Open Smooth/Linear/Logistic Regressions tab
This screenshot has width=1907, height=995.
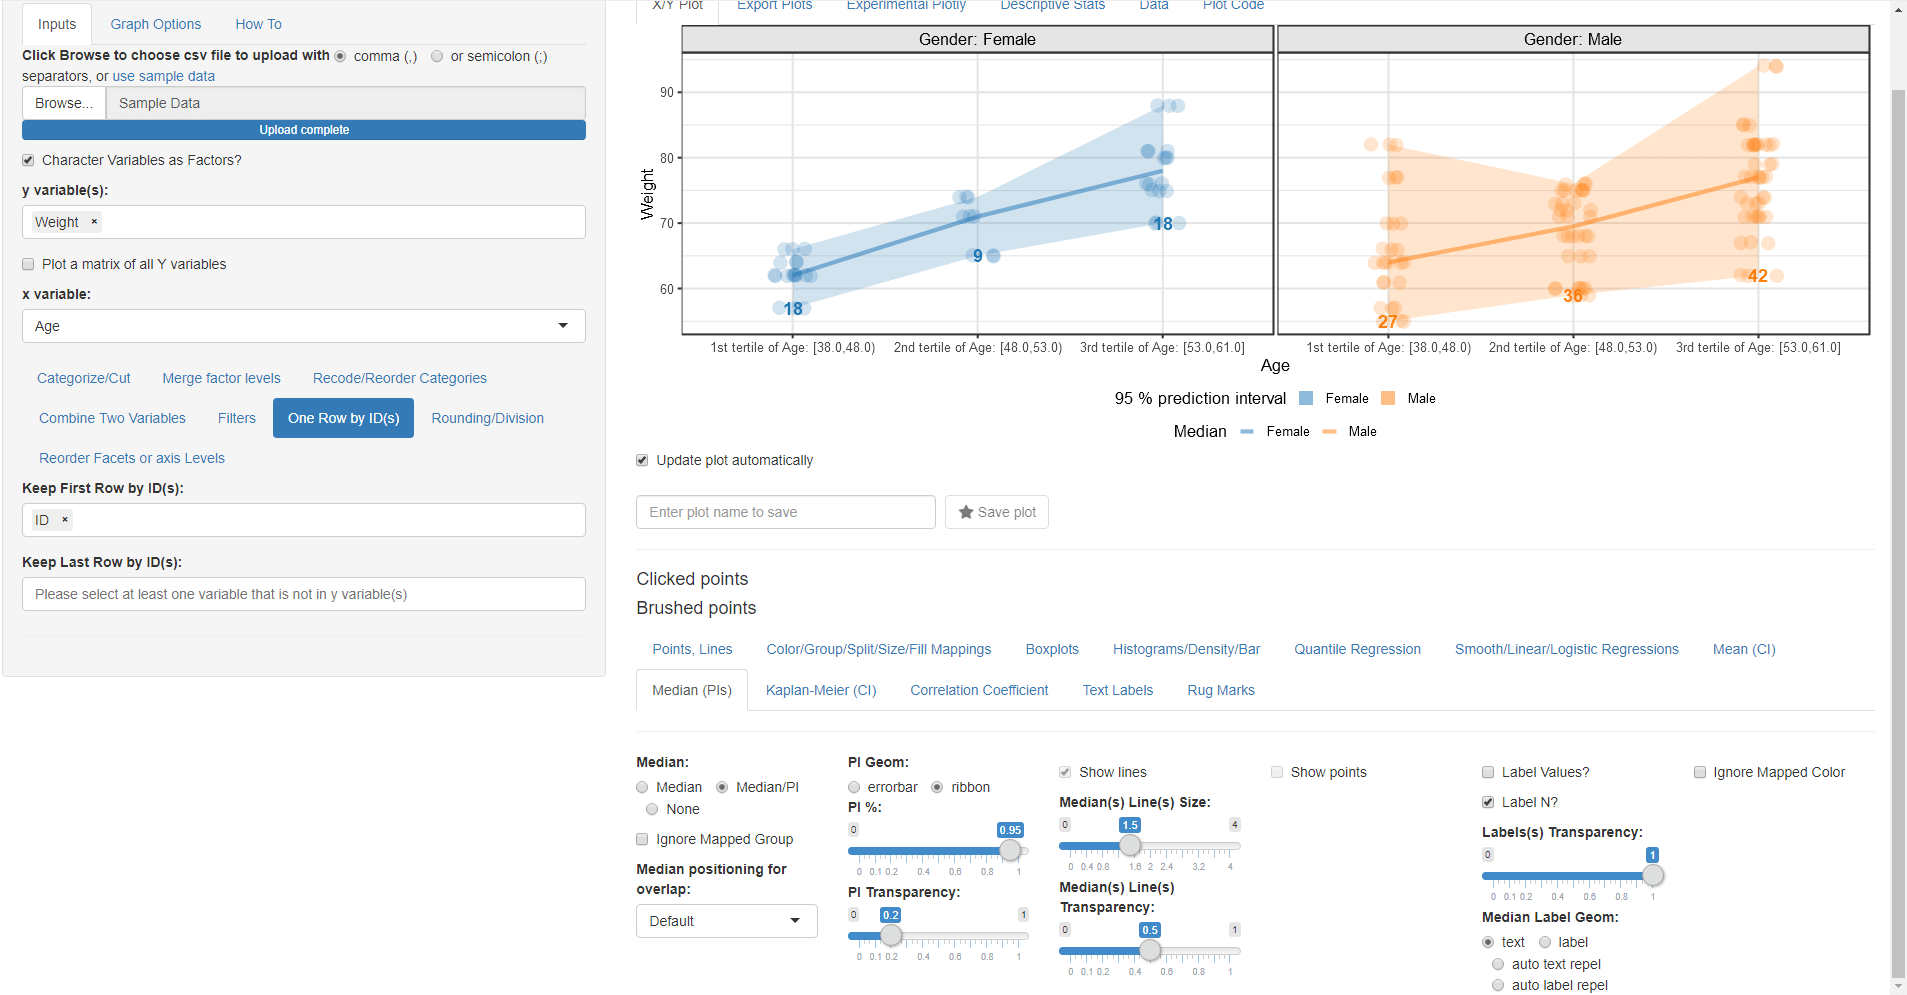(x=1567, y=649)
